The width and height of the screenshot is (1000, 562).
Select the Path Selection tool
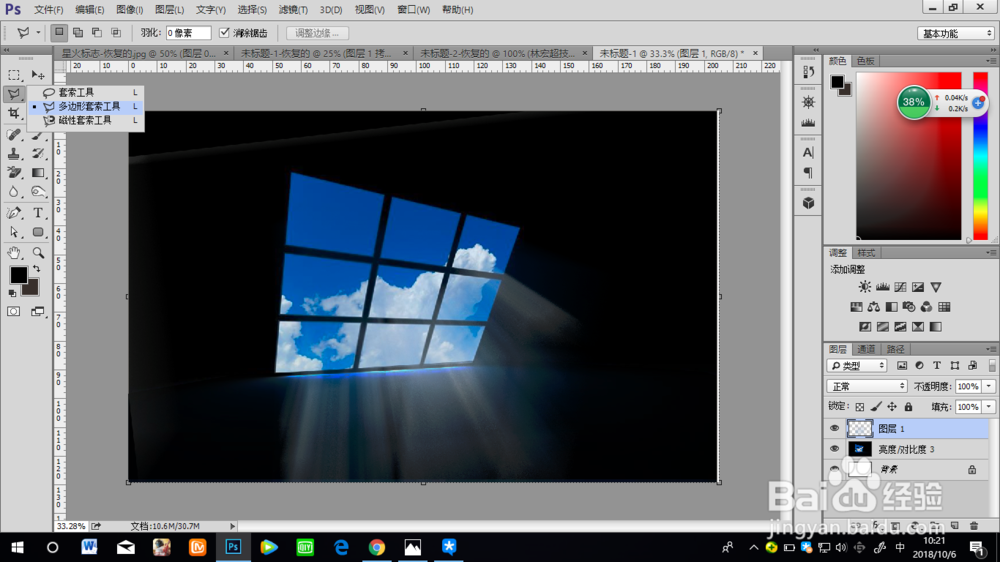(13, 232)
